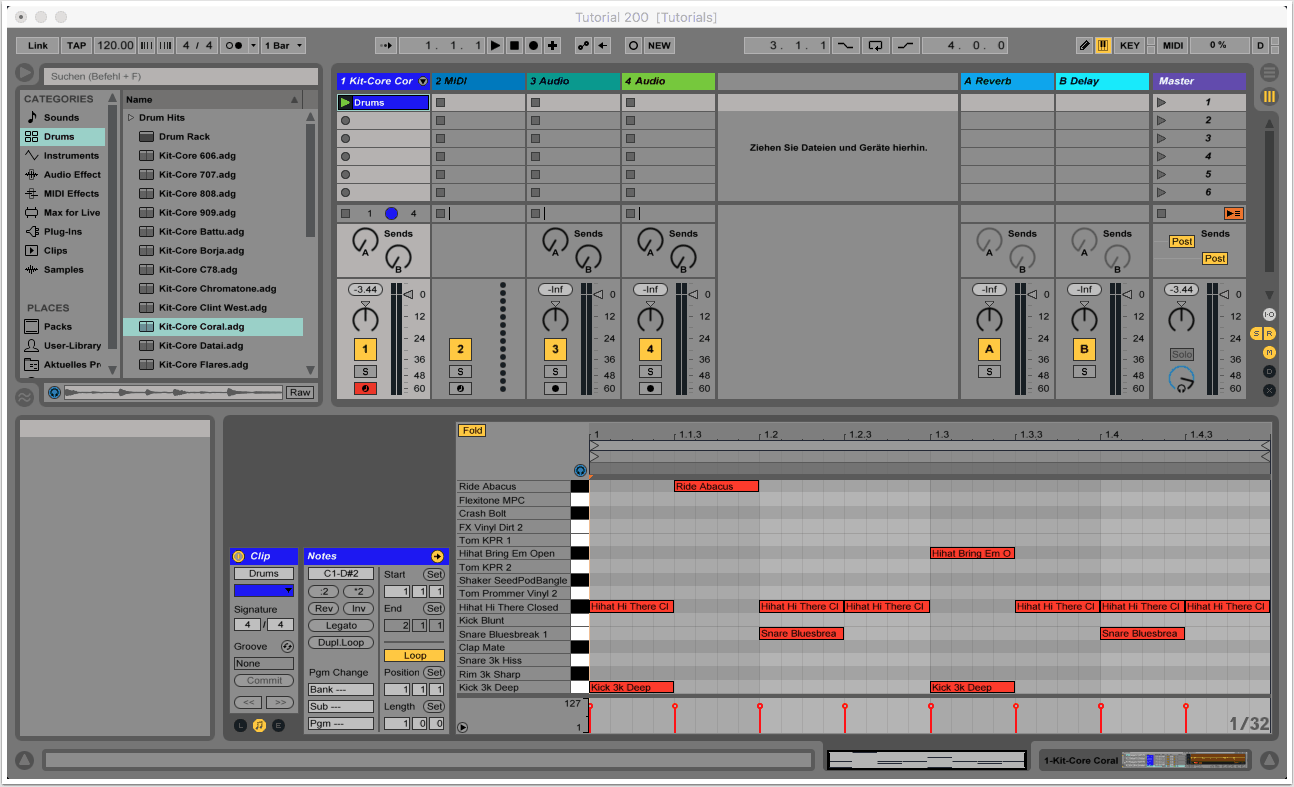The height and width of the screenshot is (787, 1294).
Task: Select Instruments category in the browser
Action: click(x=70, y=156)
